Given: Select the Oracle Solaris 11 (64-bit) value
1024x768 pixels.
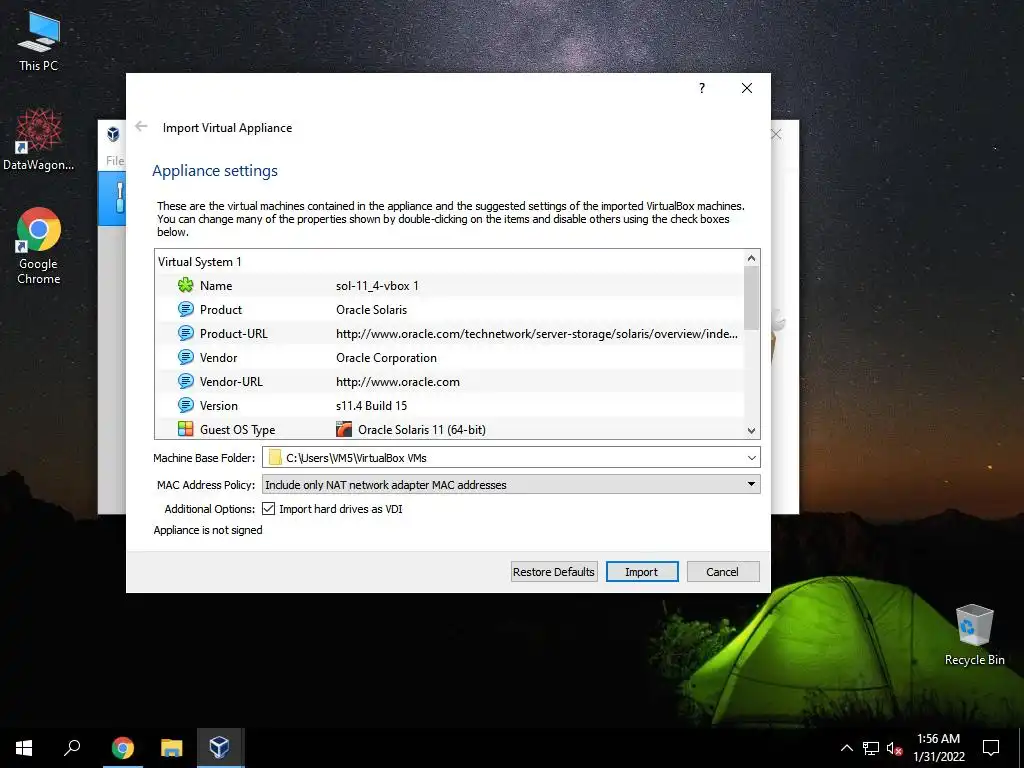Looking at the screenshot, I should click(x=422, y=430).
